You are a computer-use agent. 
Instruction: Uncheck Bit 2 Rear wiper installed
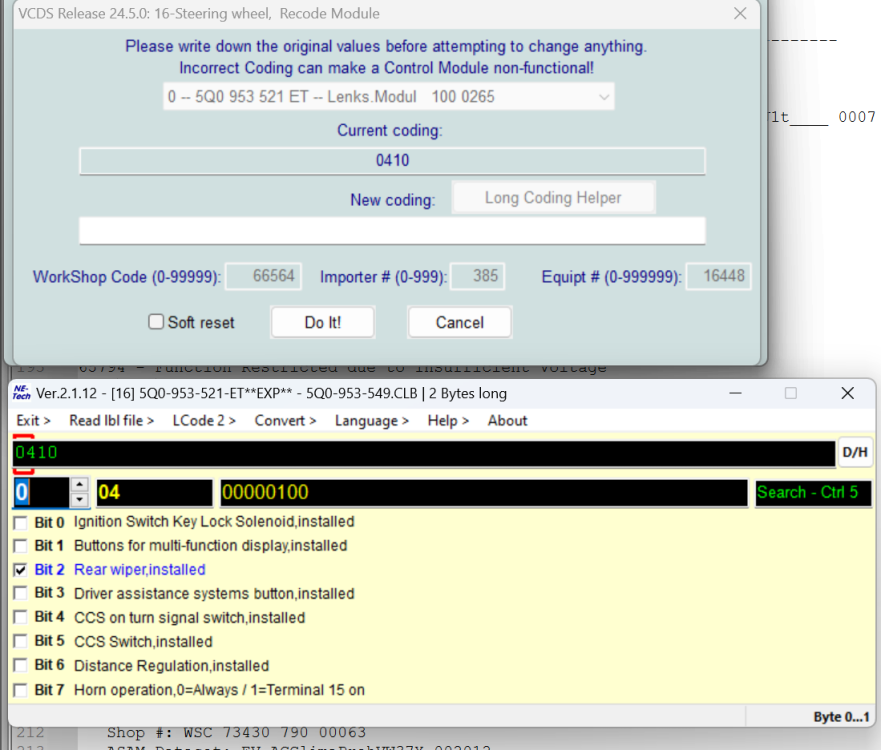[x=20, y=570]
